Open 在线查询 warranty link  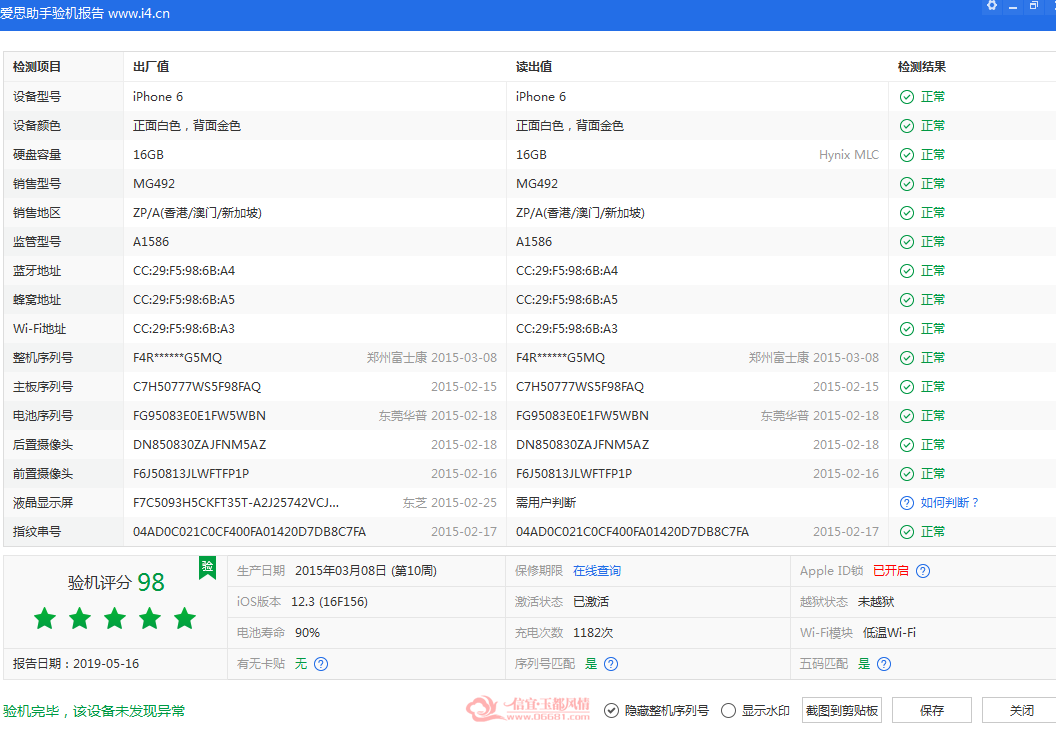coord(597,571)
